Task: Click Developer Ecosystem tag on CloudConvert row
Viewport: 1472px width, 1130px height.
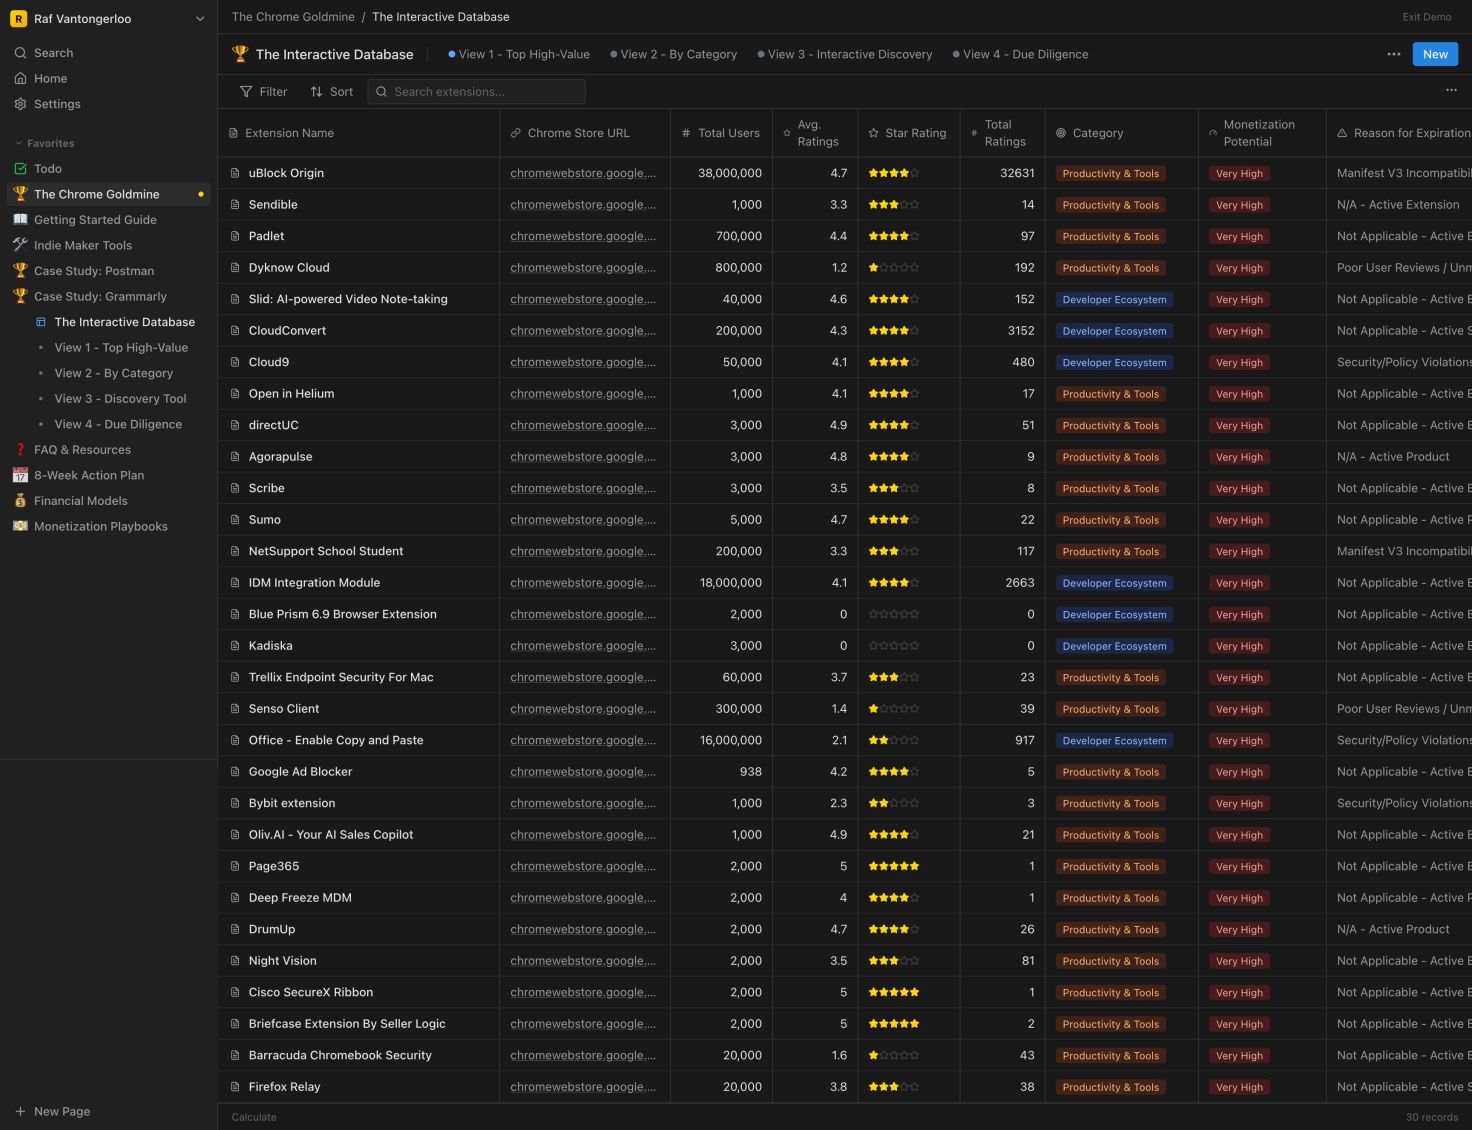Action: click(x=1114, y=331)
